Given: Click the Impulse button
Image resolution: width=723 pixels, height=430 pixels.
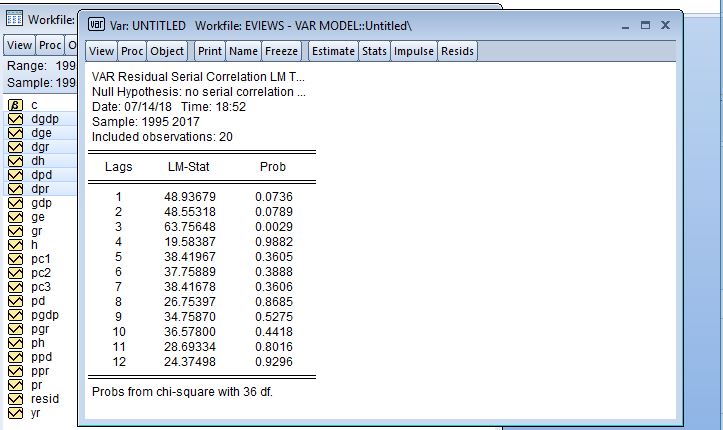Looking at the screenshot, I should point(413,51).
